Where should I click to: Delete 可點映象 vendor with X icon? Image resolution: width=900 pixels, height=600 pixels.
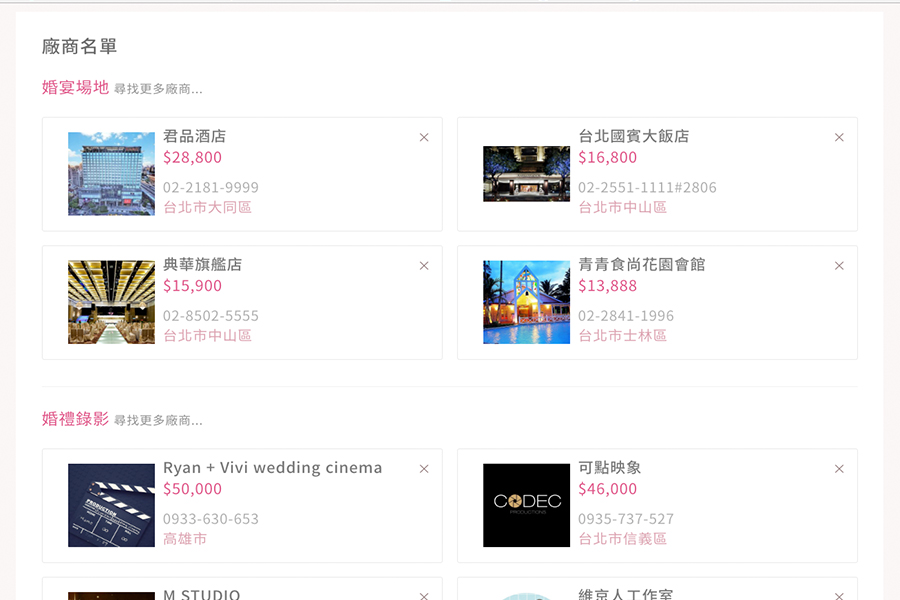839,469
